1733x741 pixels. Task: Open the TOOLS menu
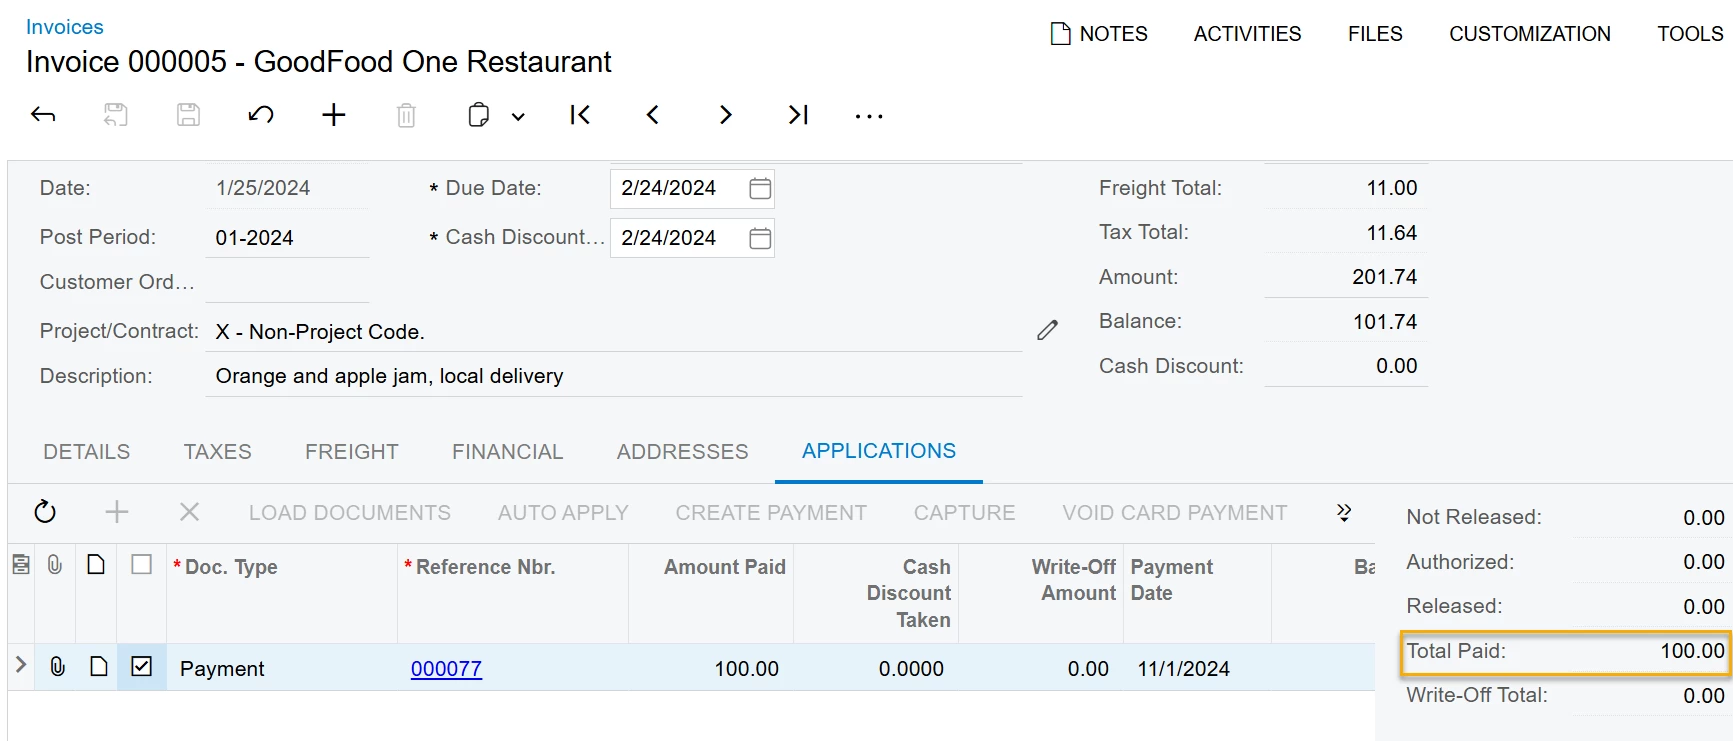1690,34
